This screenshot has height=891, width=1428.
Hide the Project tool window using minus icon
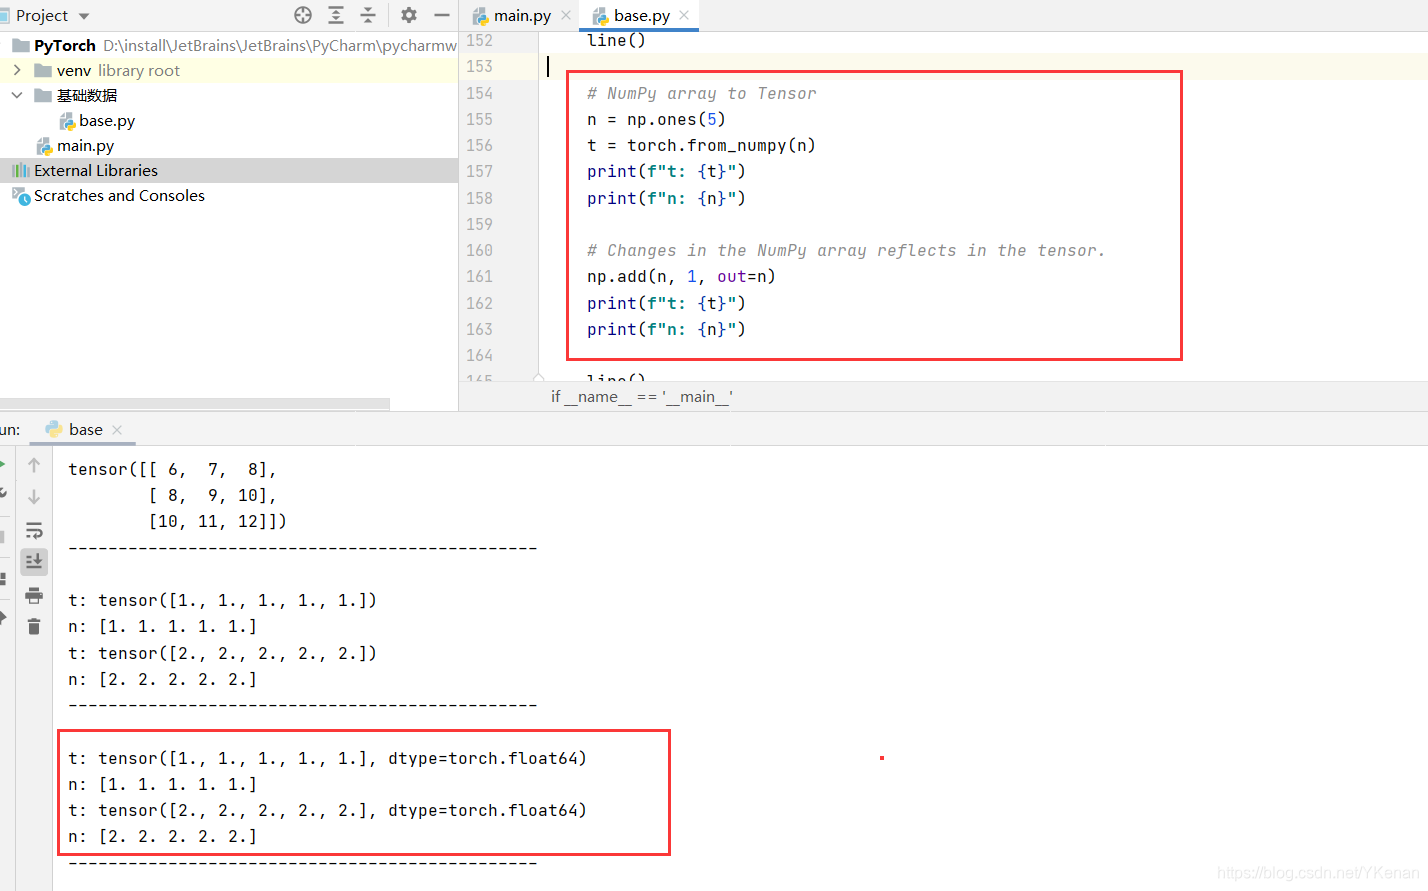441,15
